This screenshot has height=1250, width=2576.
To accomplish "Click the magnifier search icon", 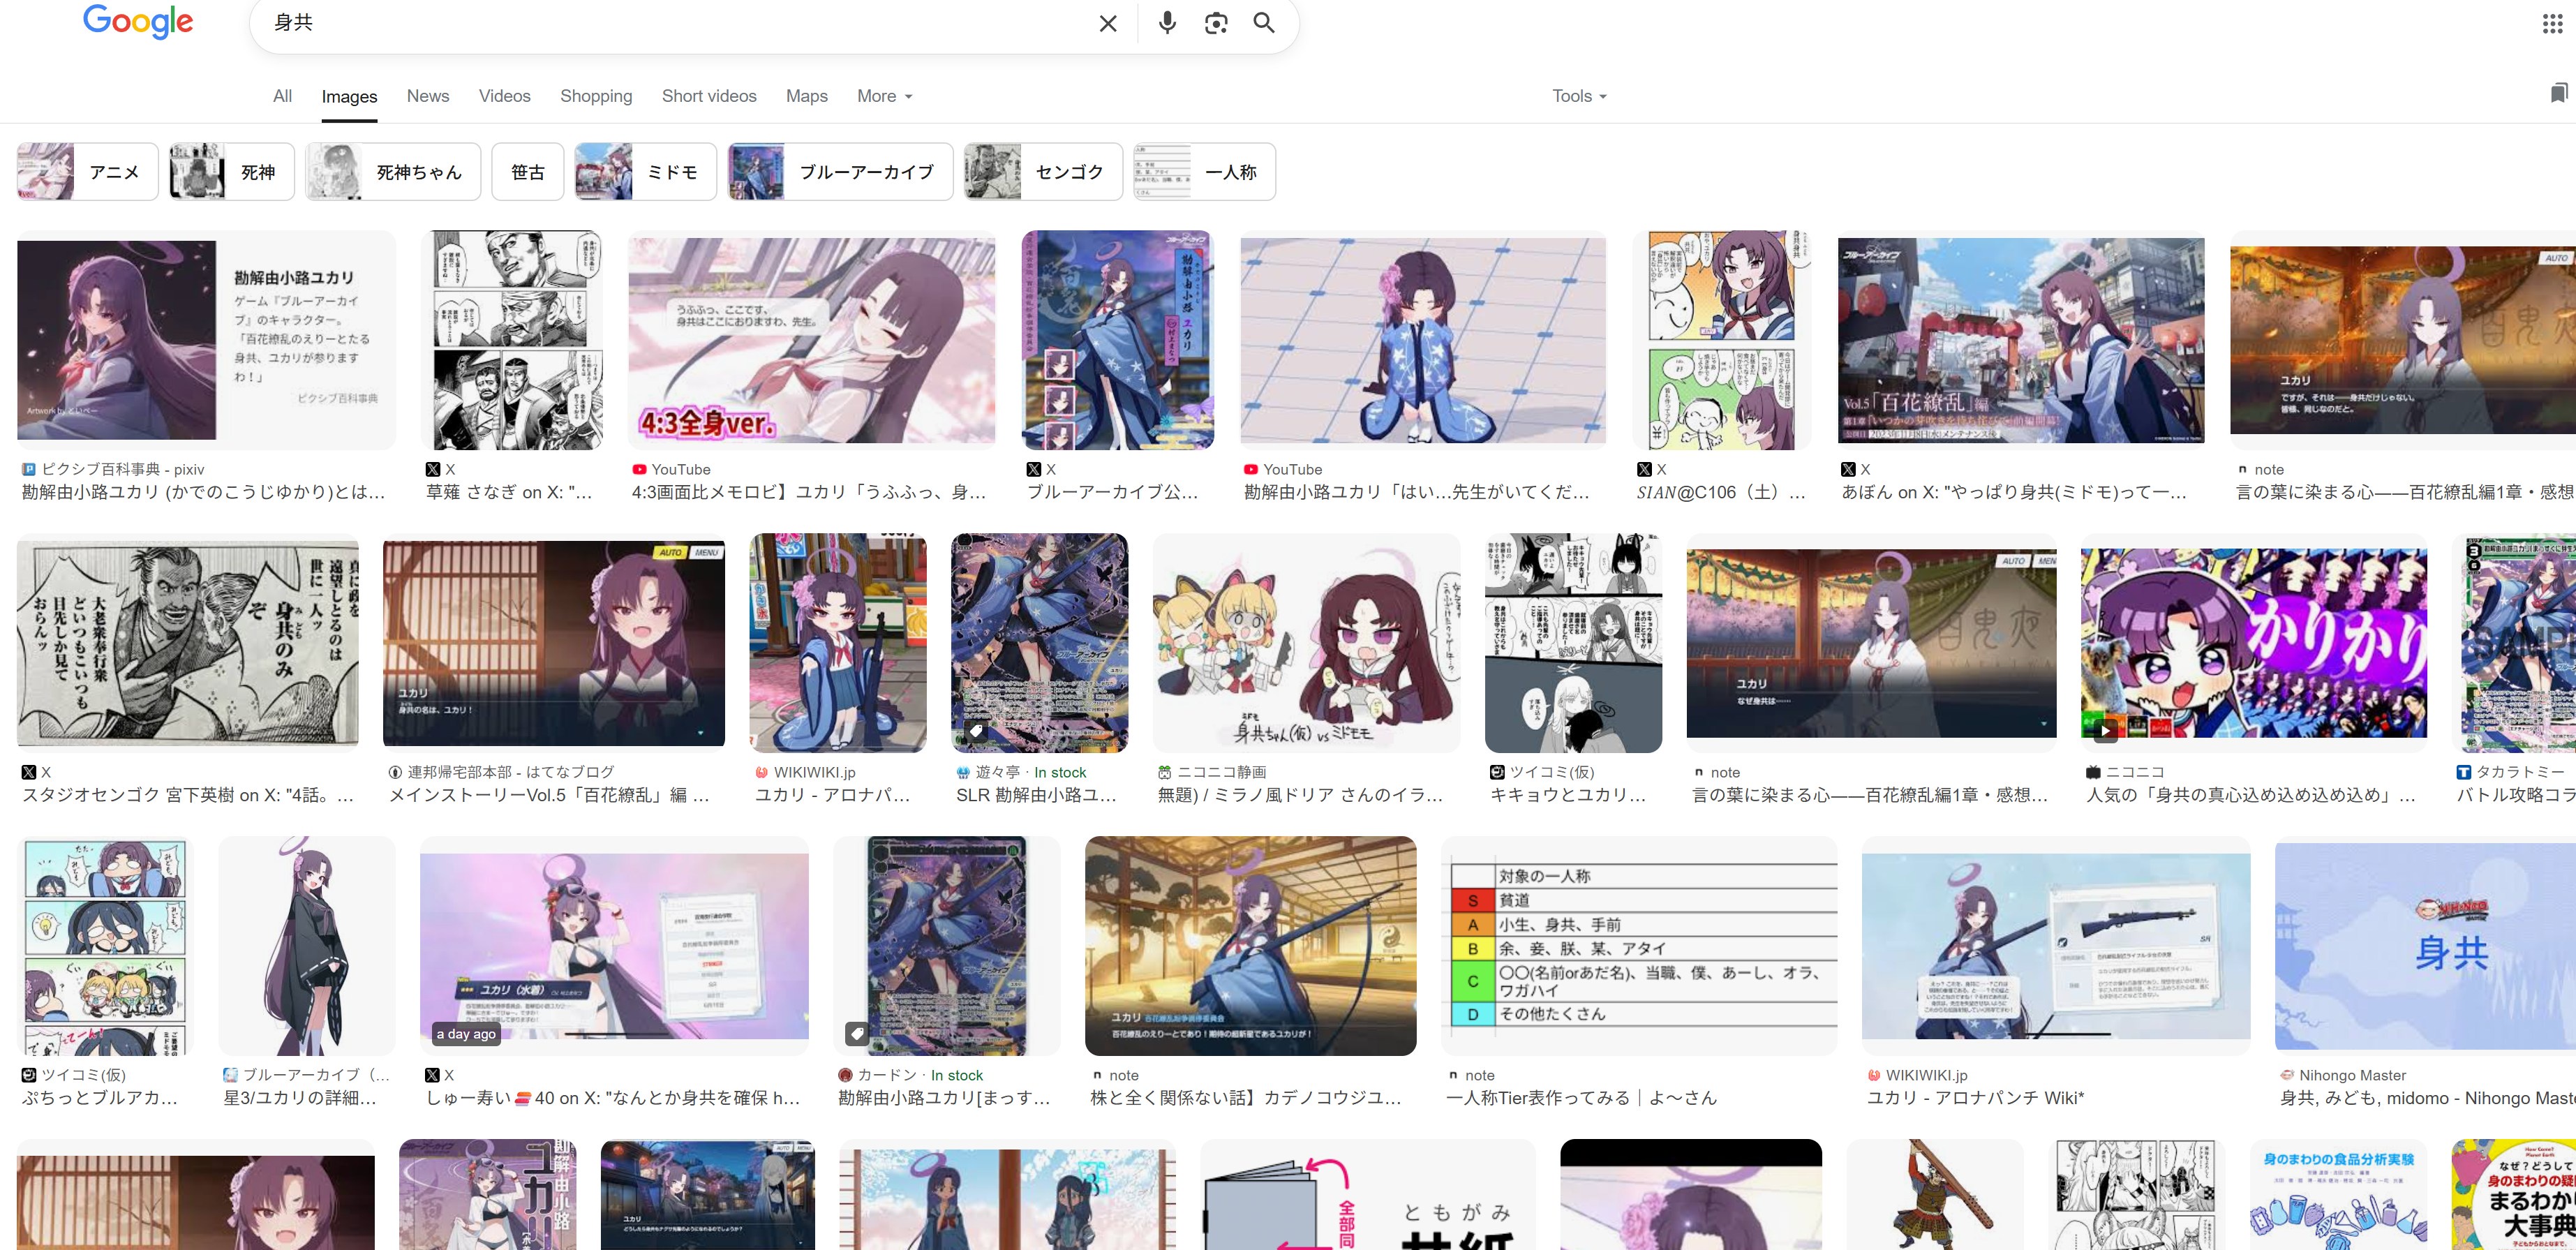I will coord(1264,23).
